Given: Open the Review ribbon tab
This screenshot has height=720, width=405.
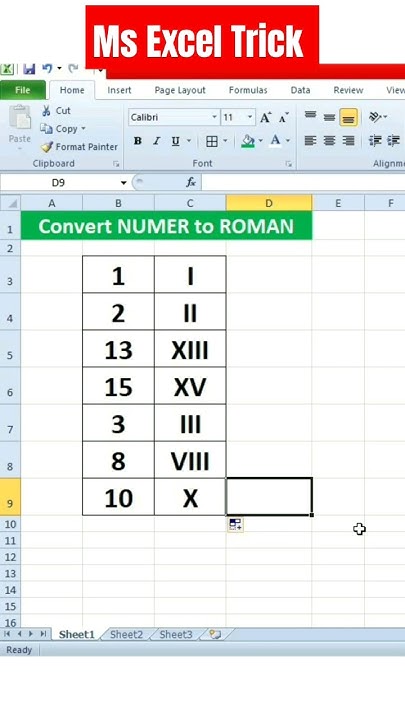Looking at the screenshot, I should [349, 90].
